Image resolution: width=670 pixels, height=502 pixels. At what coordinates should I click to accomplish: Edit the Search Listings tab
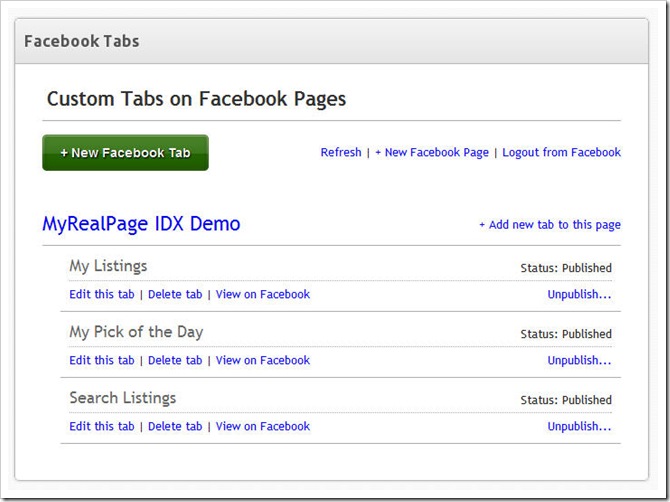click(x=102, y=426)
